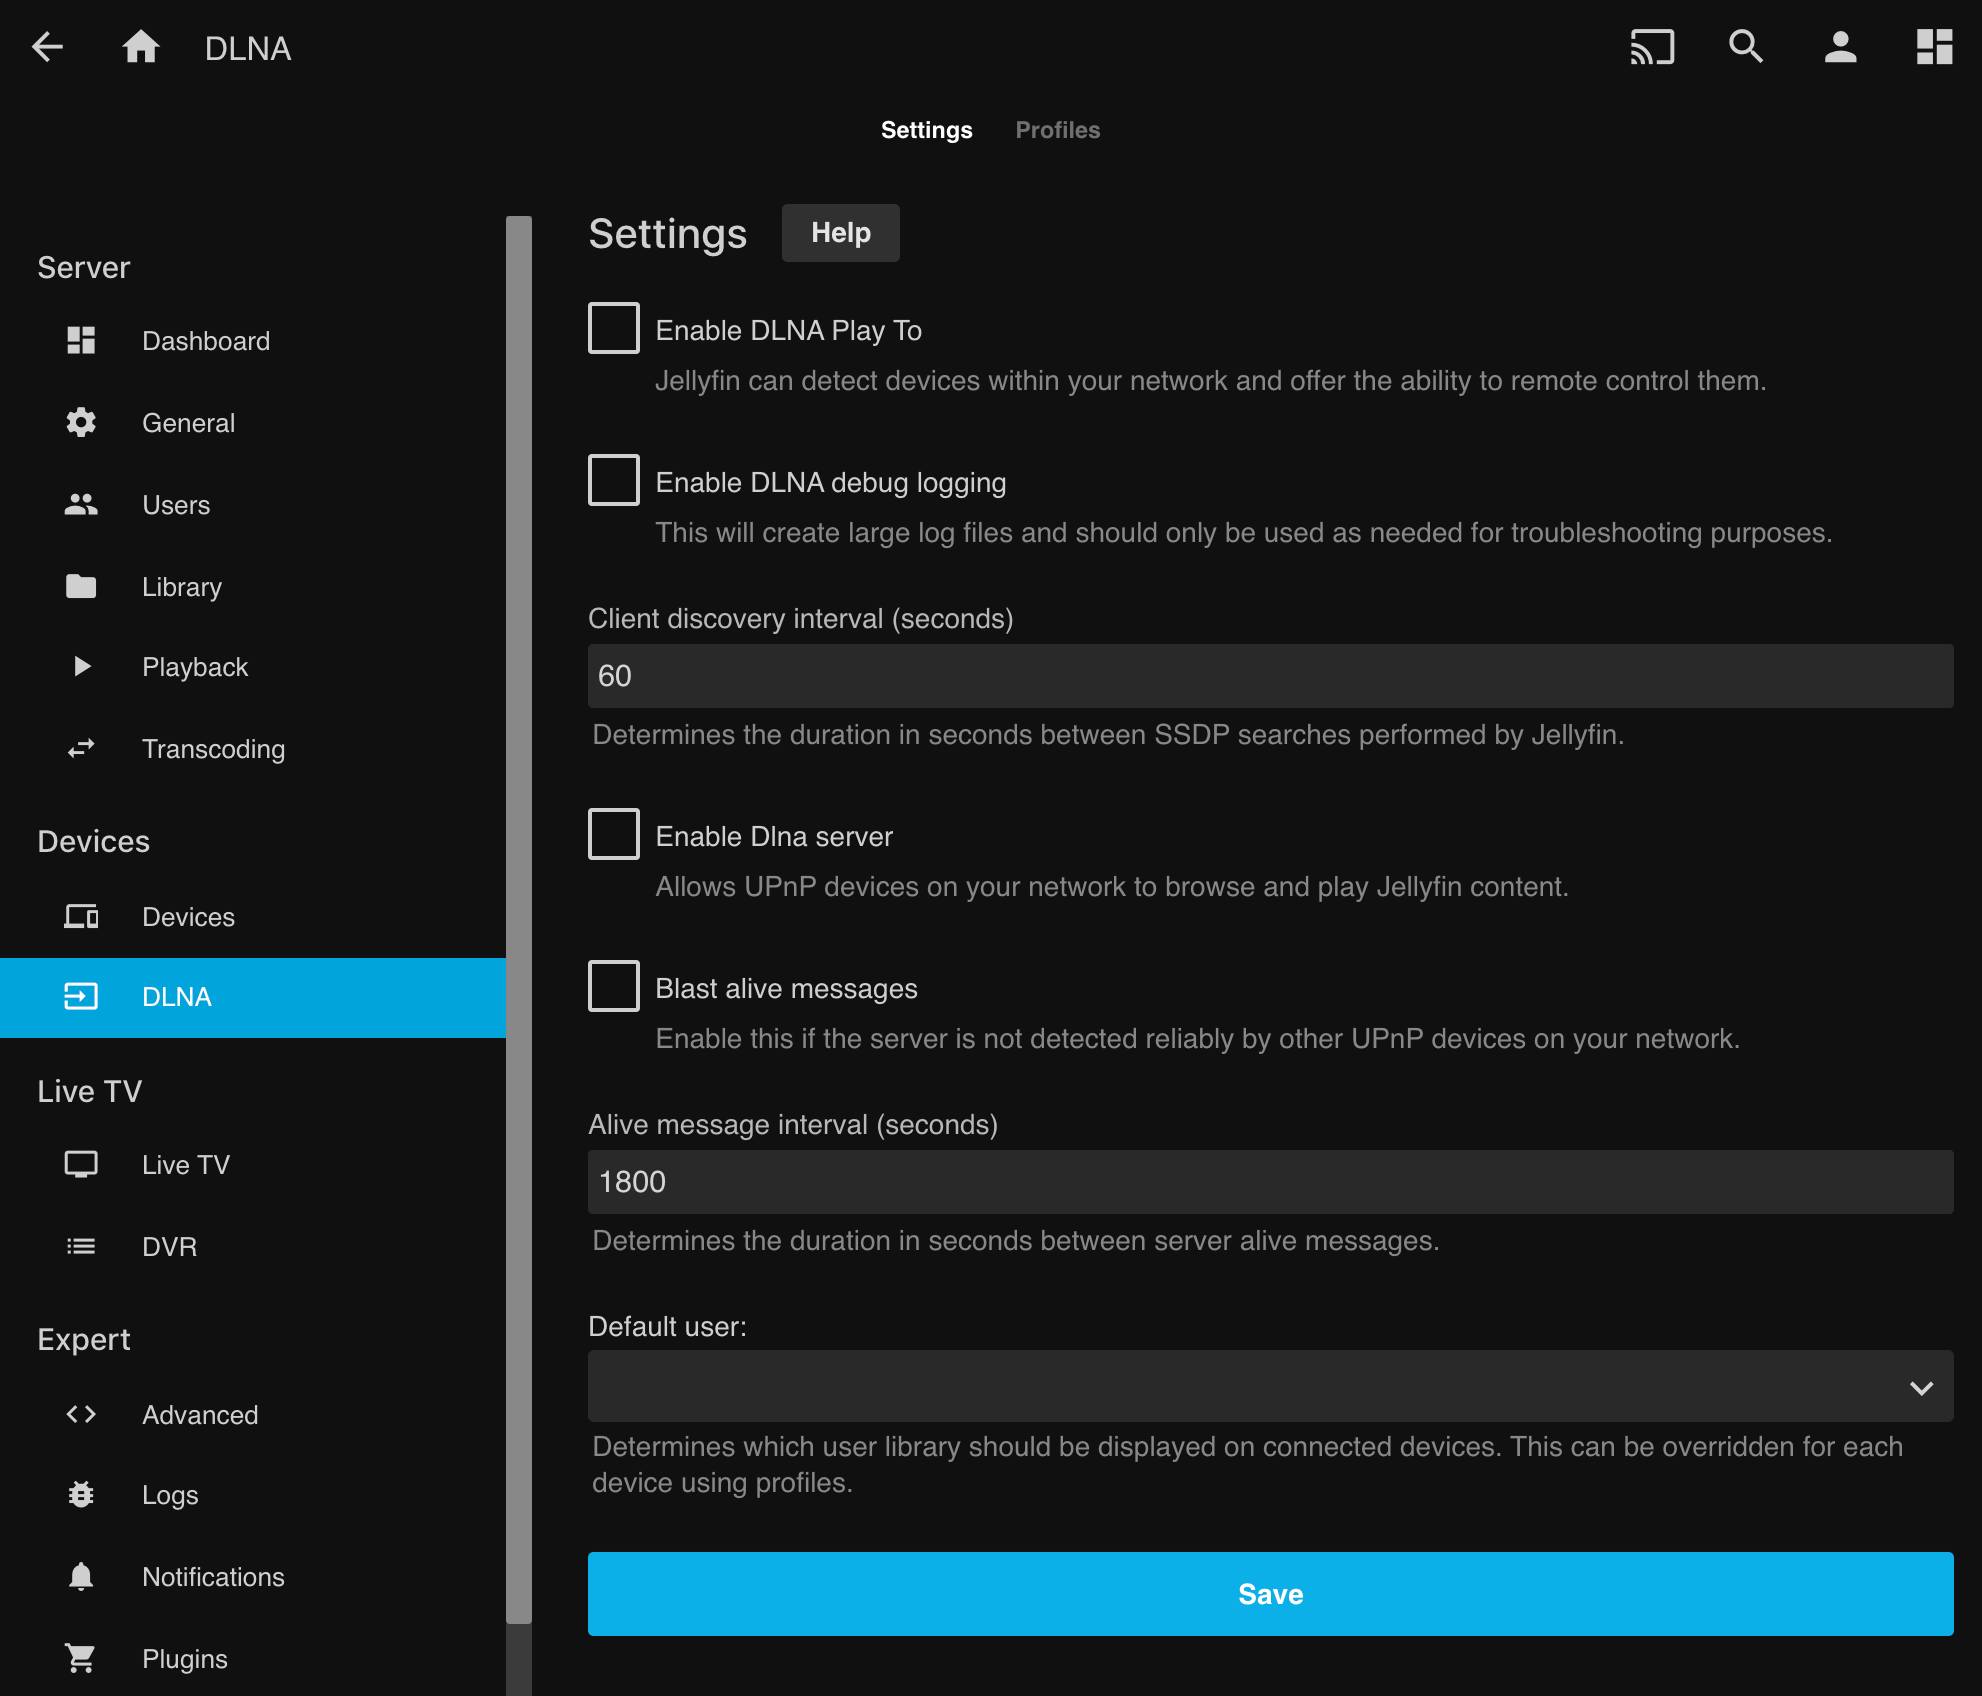Switch to the Profiles tab

point(1057,129)
